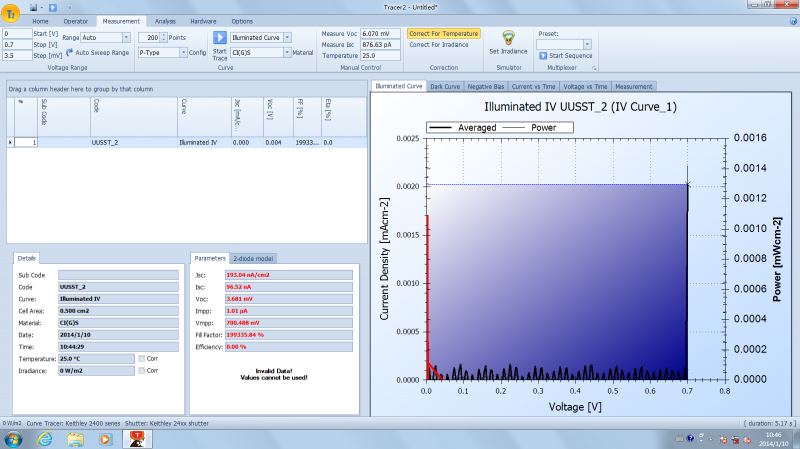Open Internet Explorer from the taskbar
This screenshot has height=449, width=800.
point(45,438)
